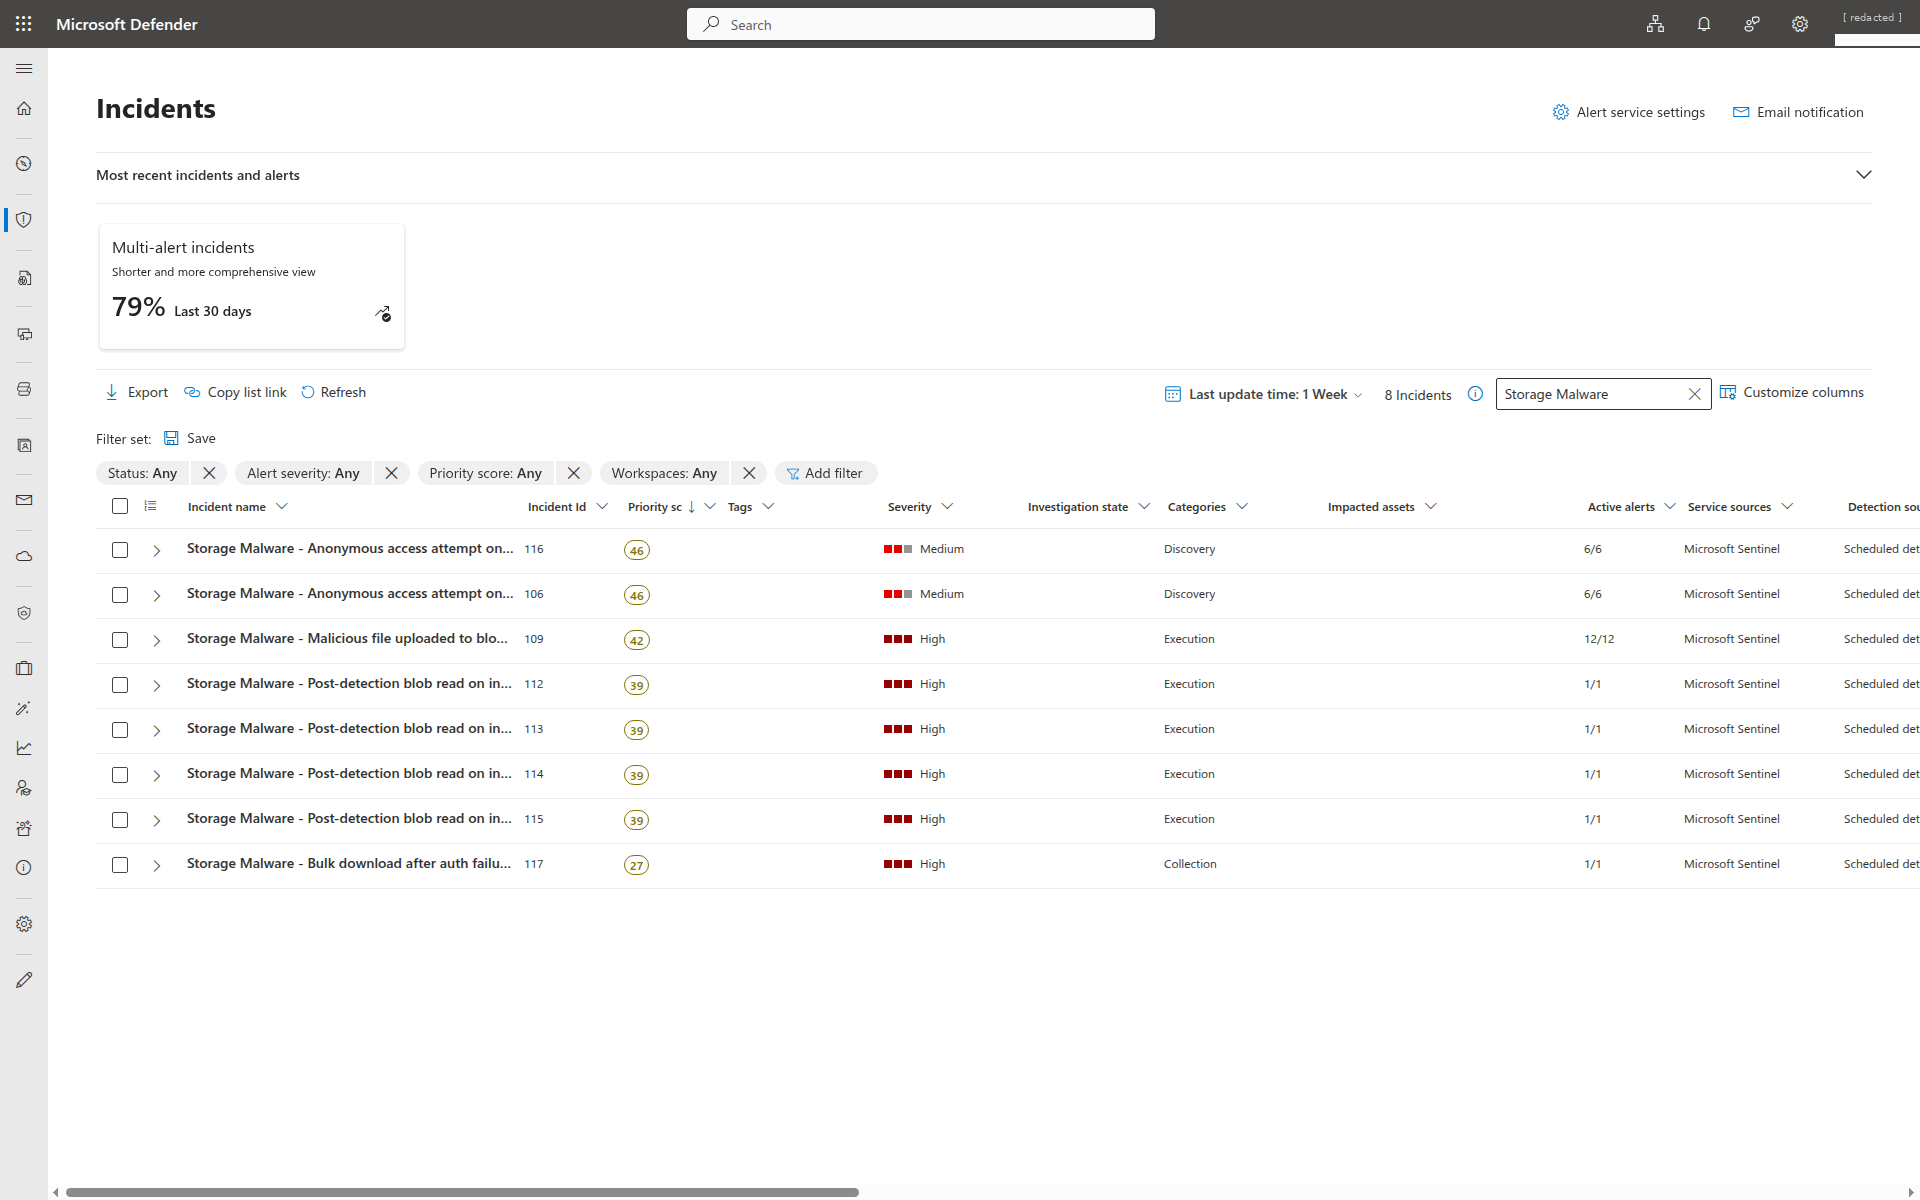Open Email & collaboration envelope icon in sidebar
The height and width of the screenshot is (1200, 1920).
pos(24,500)
